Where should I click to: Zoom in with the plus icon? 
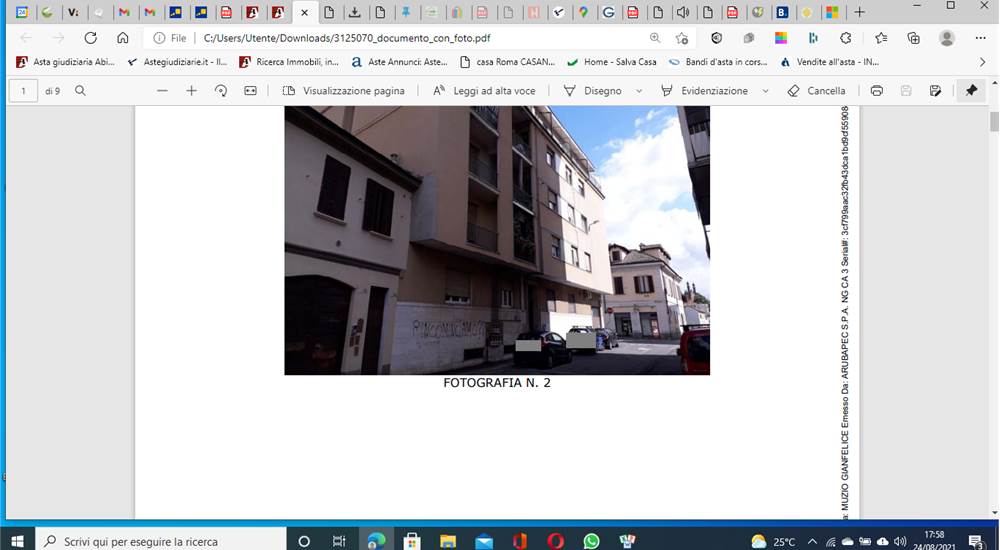click(191, 91)
